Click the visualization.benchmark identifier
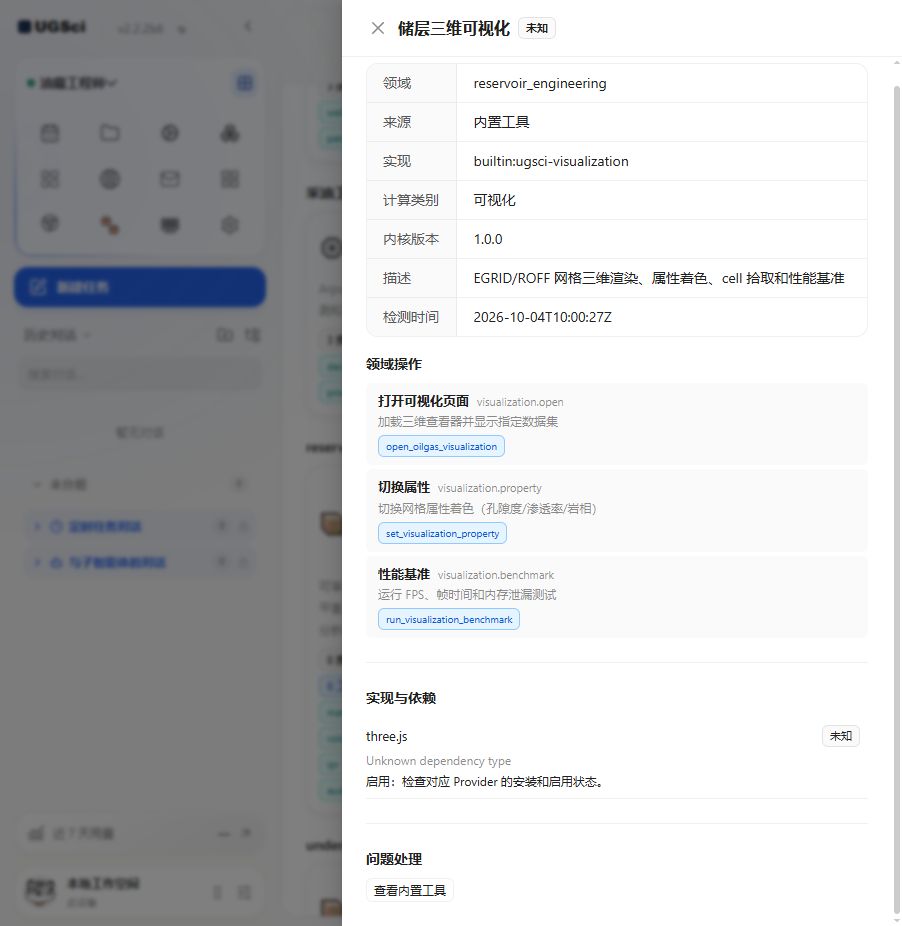Image resolution: width=902 pixels, height=926 pixels. pyautogui.click(x=496, y=575)
